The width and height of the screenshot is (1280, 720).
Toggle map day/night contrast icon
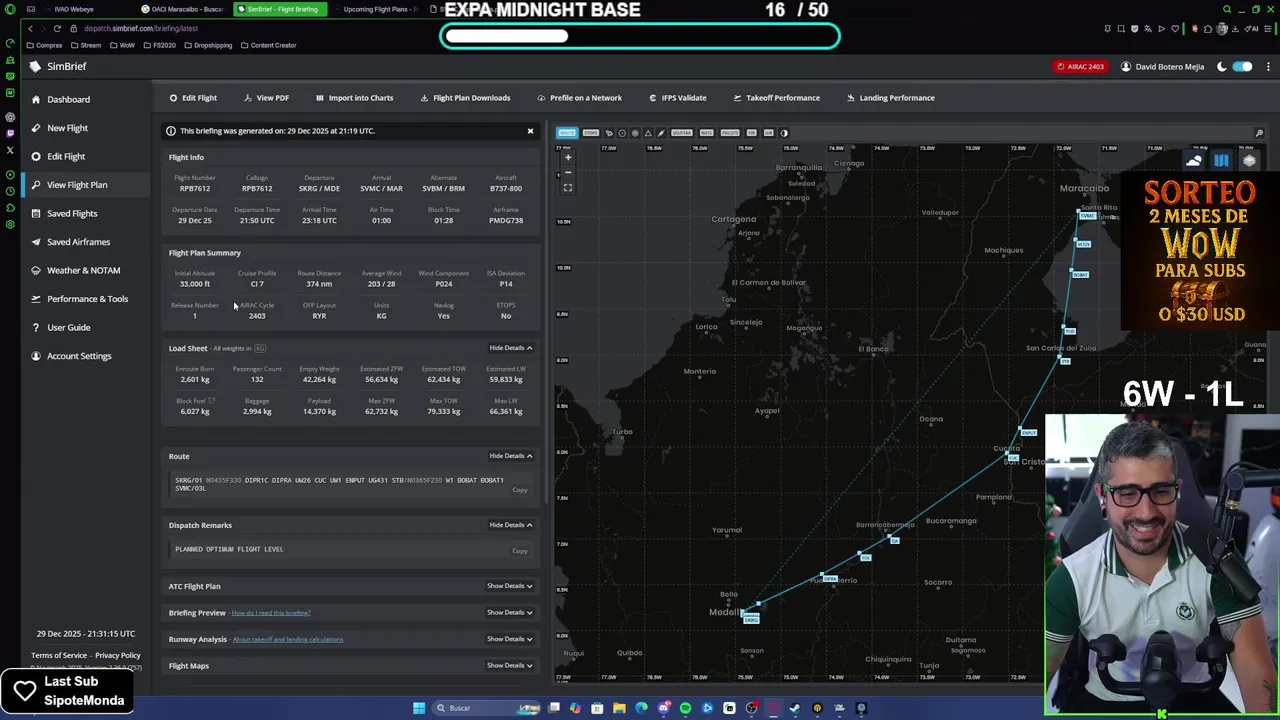coord(784,133)
